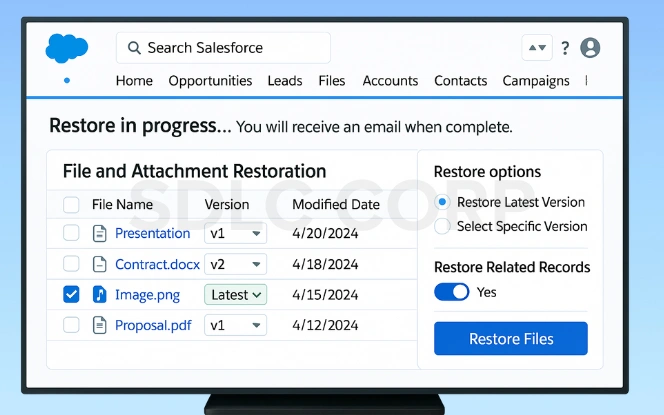Switch to the Campaigns tab
Viewport: 664px width, 415px height.
coord(536,81)
